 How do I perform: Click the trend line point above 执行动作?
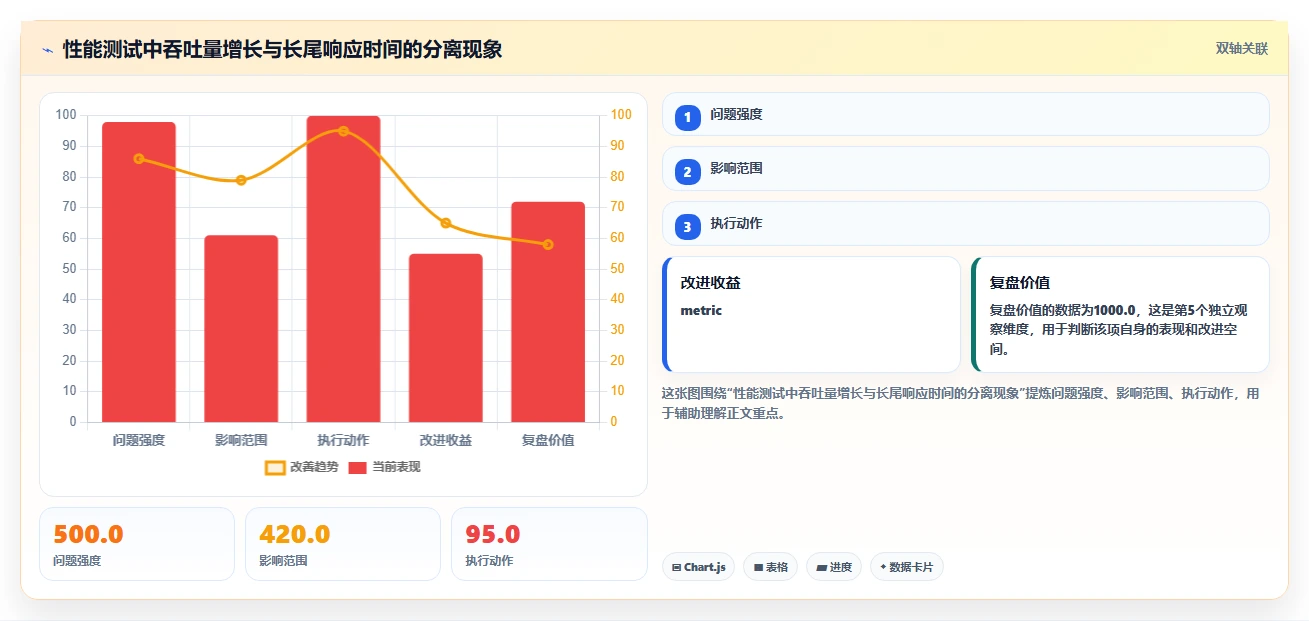click(343, 131)
